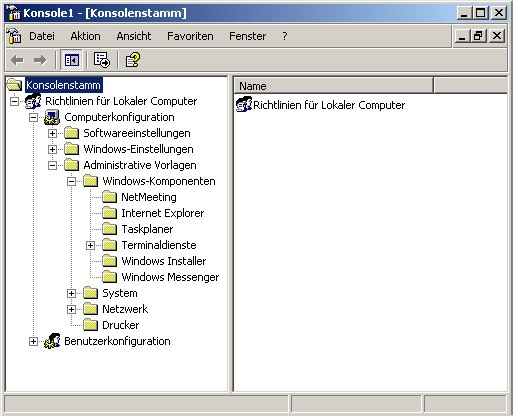513x416 pixels.
Task: Click the System folder icon
Action: click(x=90, y=293)
